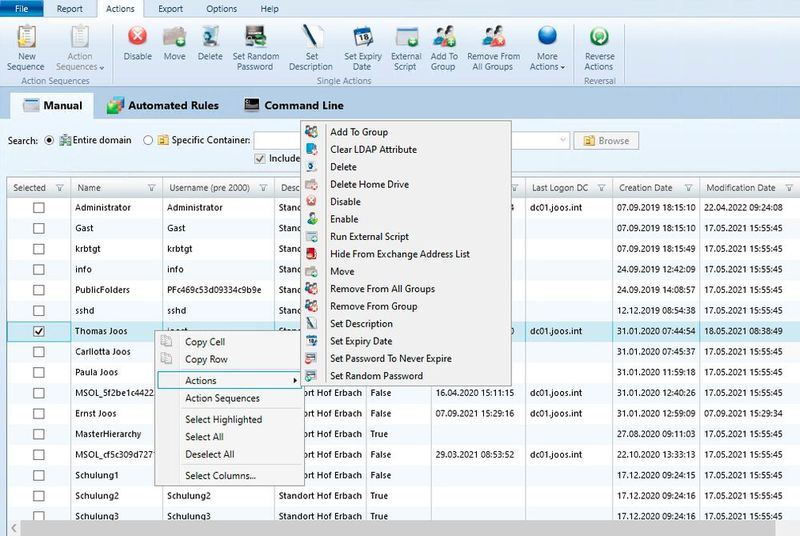
Task: Open the File menu
Action: (x=21, y=9)
